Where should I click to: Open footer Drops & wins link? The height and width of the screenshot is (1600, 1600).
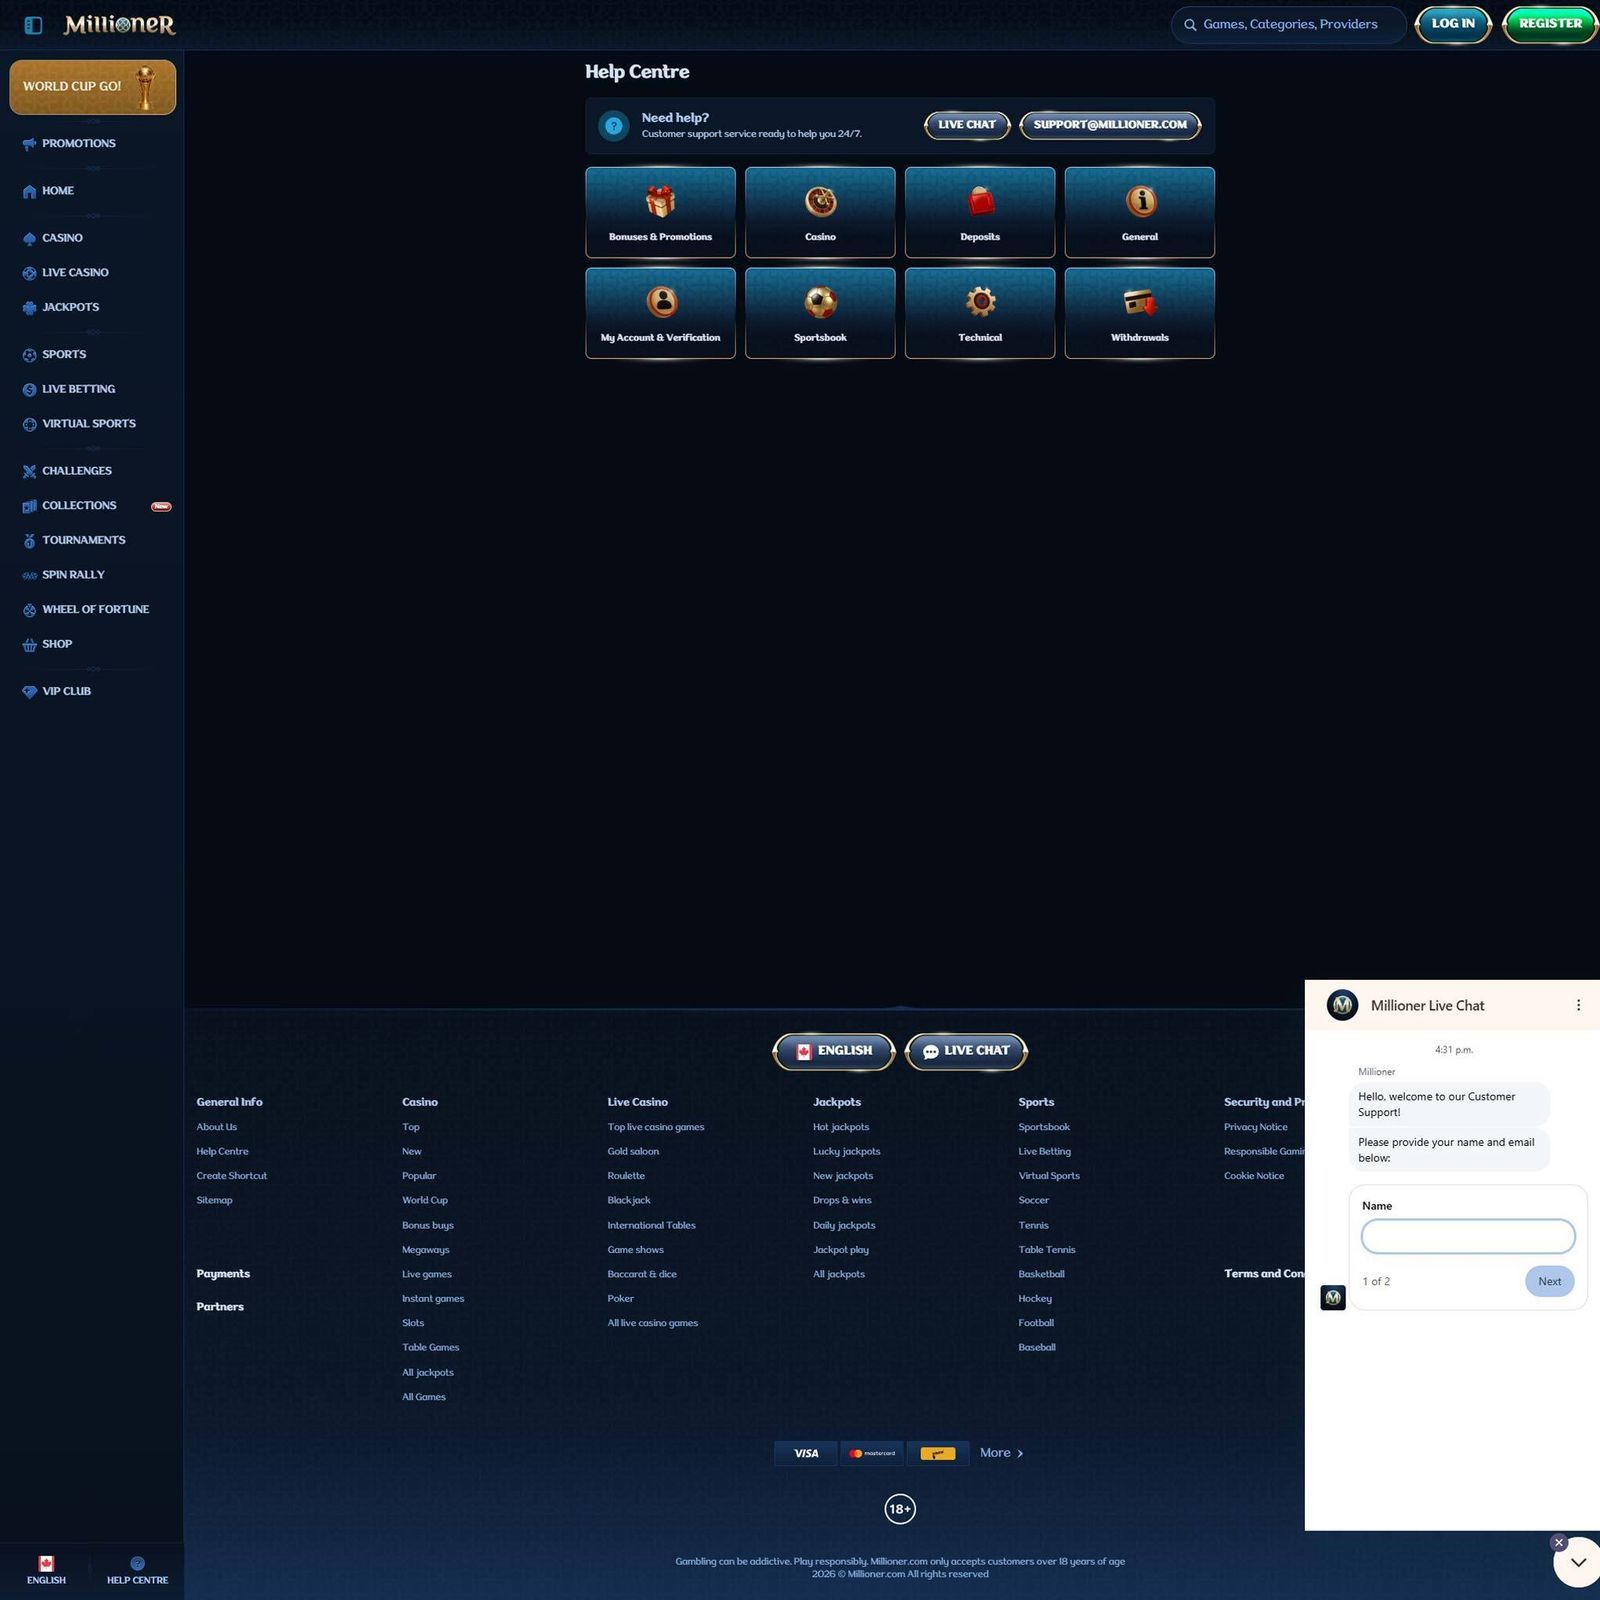click(842, 1200)
